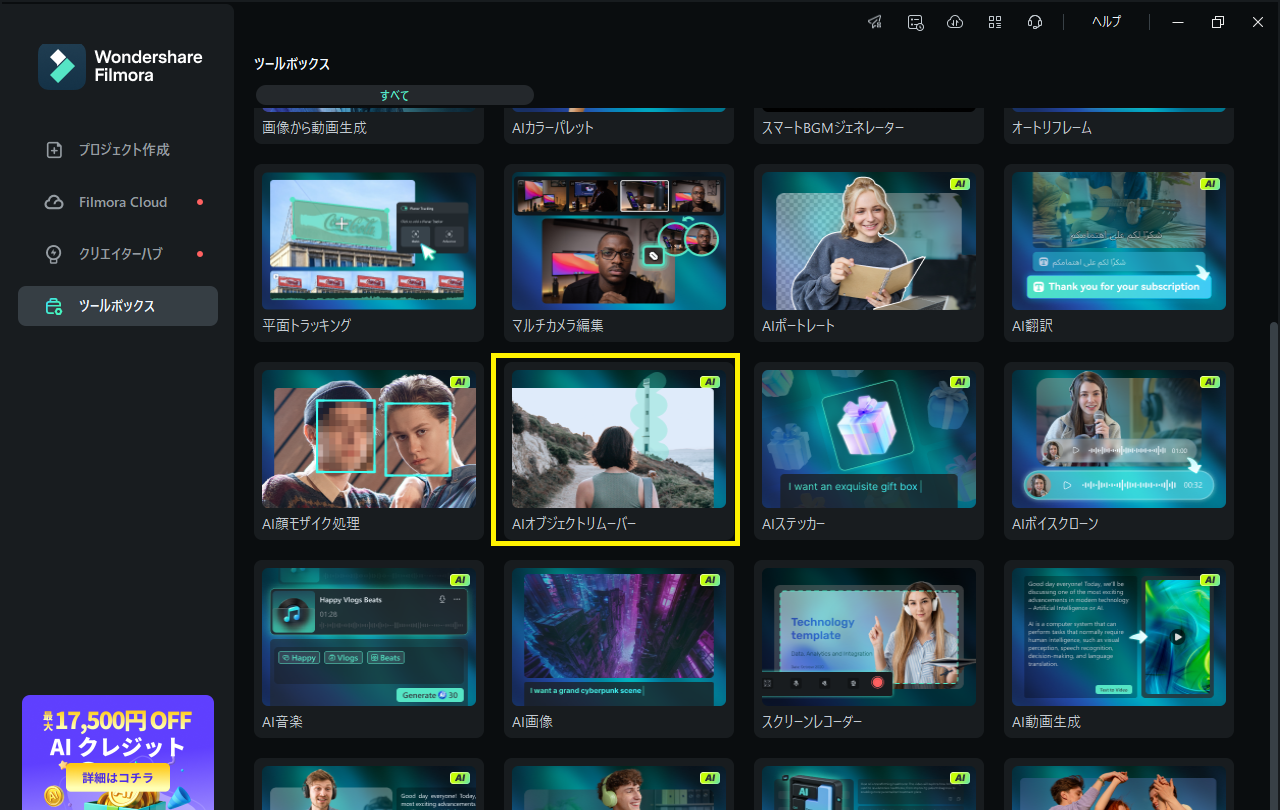Open the AIポートレート tool card
The width and height of the screenshot is (1280, 810).
(869, 253)
